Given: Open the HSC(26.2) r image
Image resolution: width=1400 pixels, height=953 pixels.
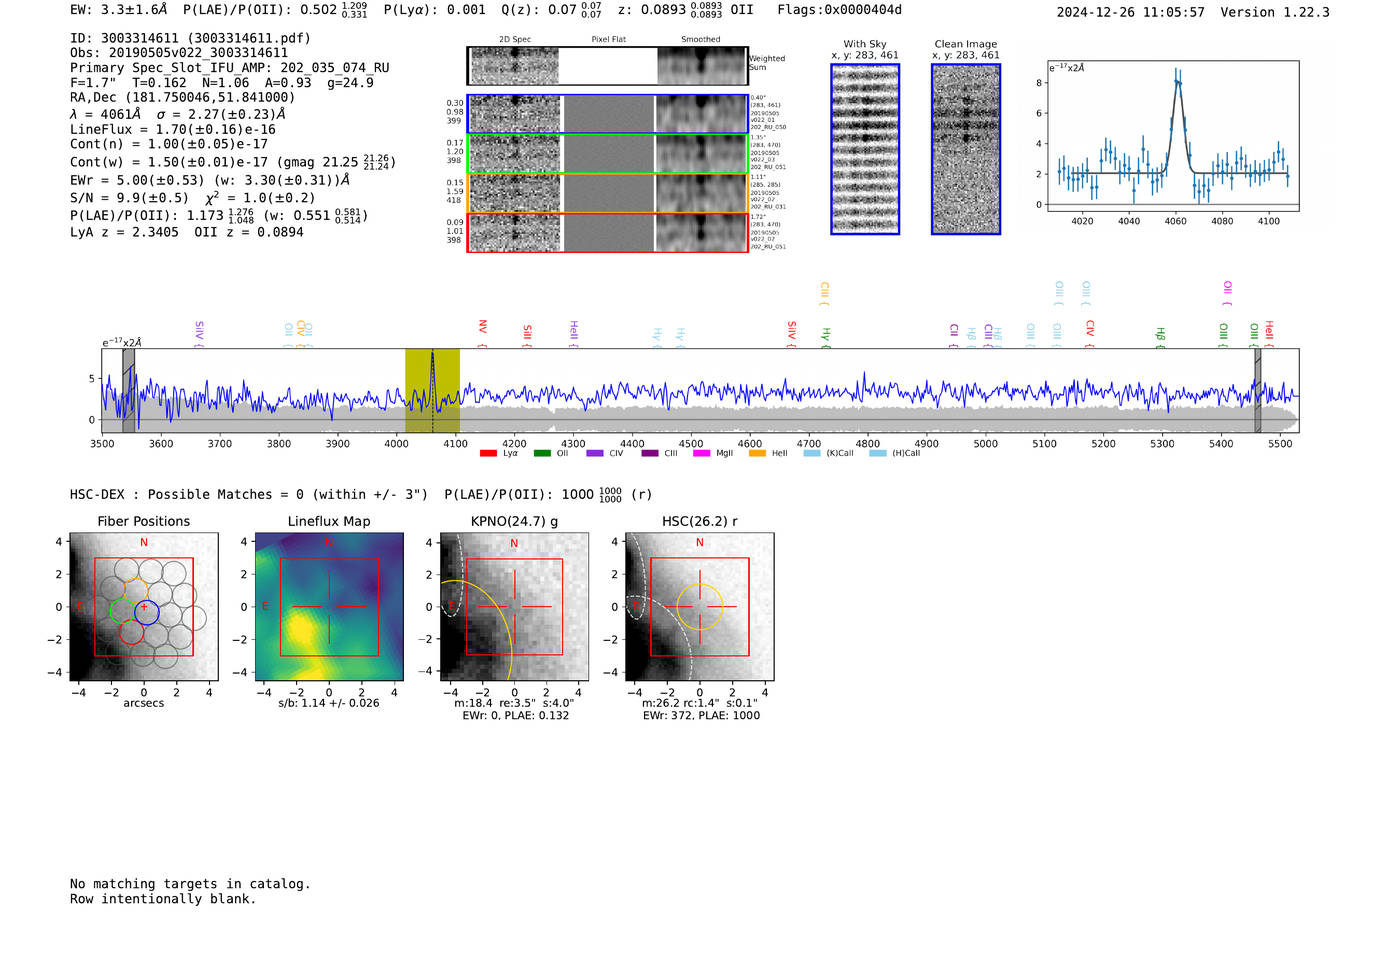Looking at the screenshot, I should click(699, 607).
